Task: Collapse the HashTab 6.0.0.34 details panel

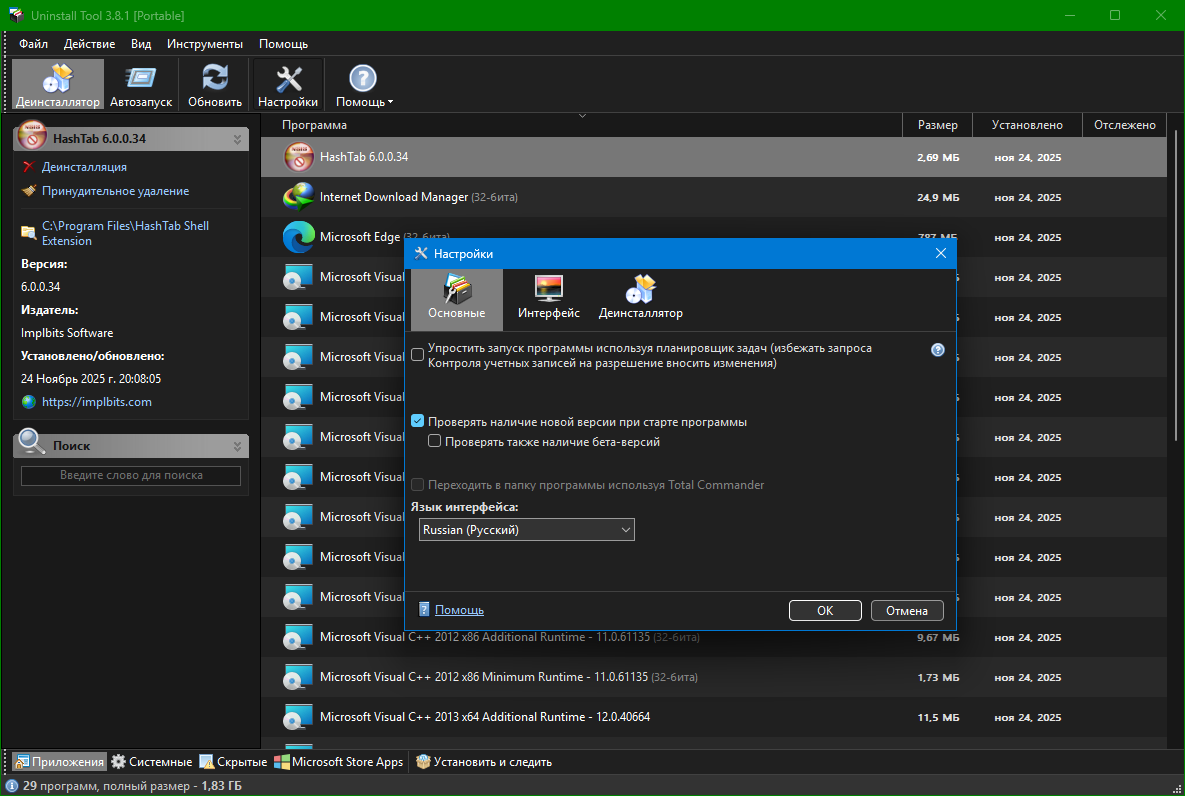Action: tap(238, 139)
